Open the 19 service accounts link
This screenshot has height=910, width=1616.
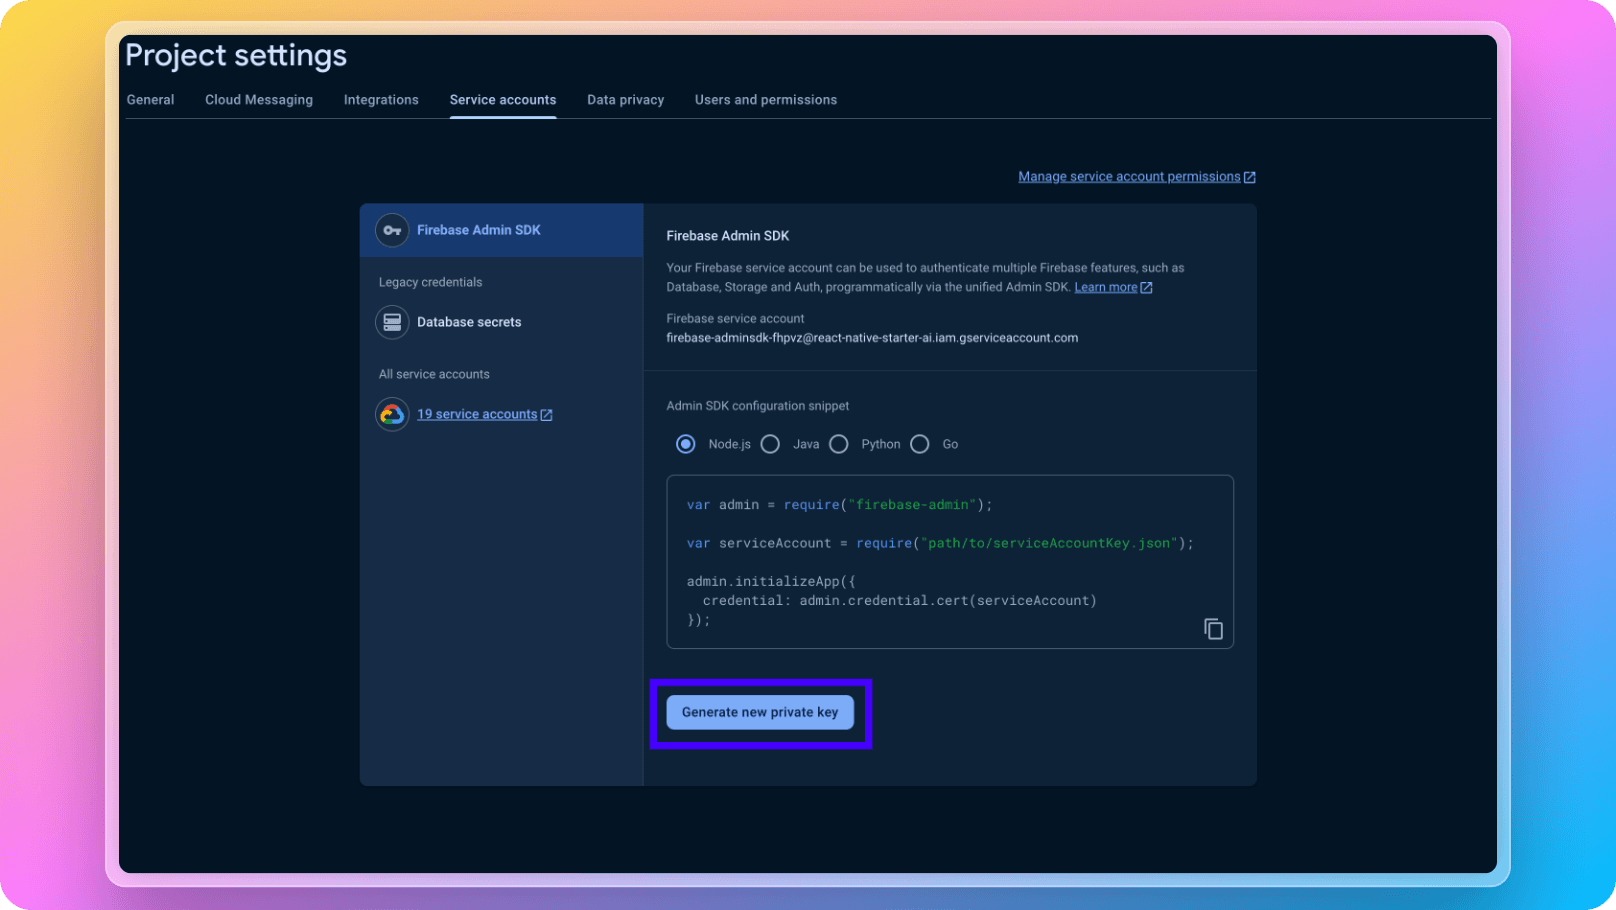pyautogui.click(x=477, y=414)
